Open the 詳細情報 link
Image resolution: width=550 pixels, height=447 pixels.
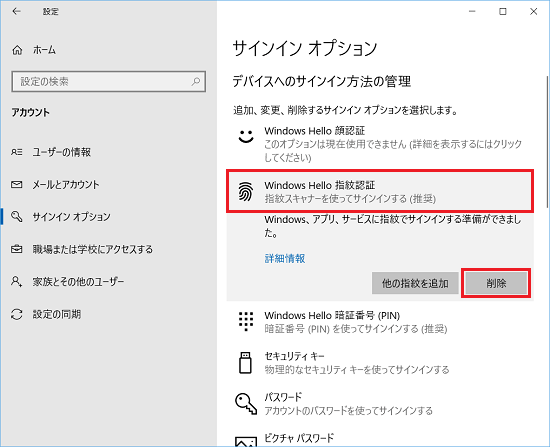tap(285, 259)
